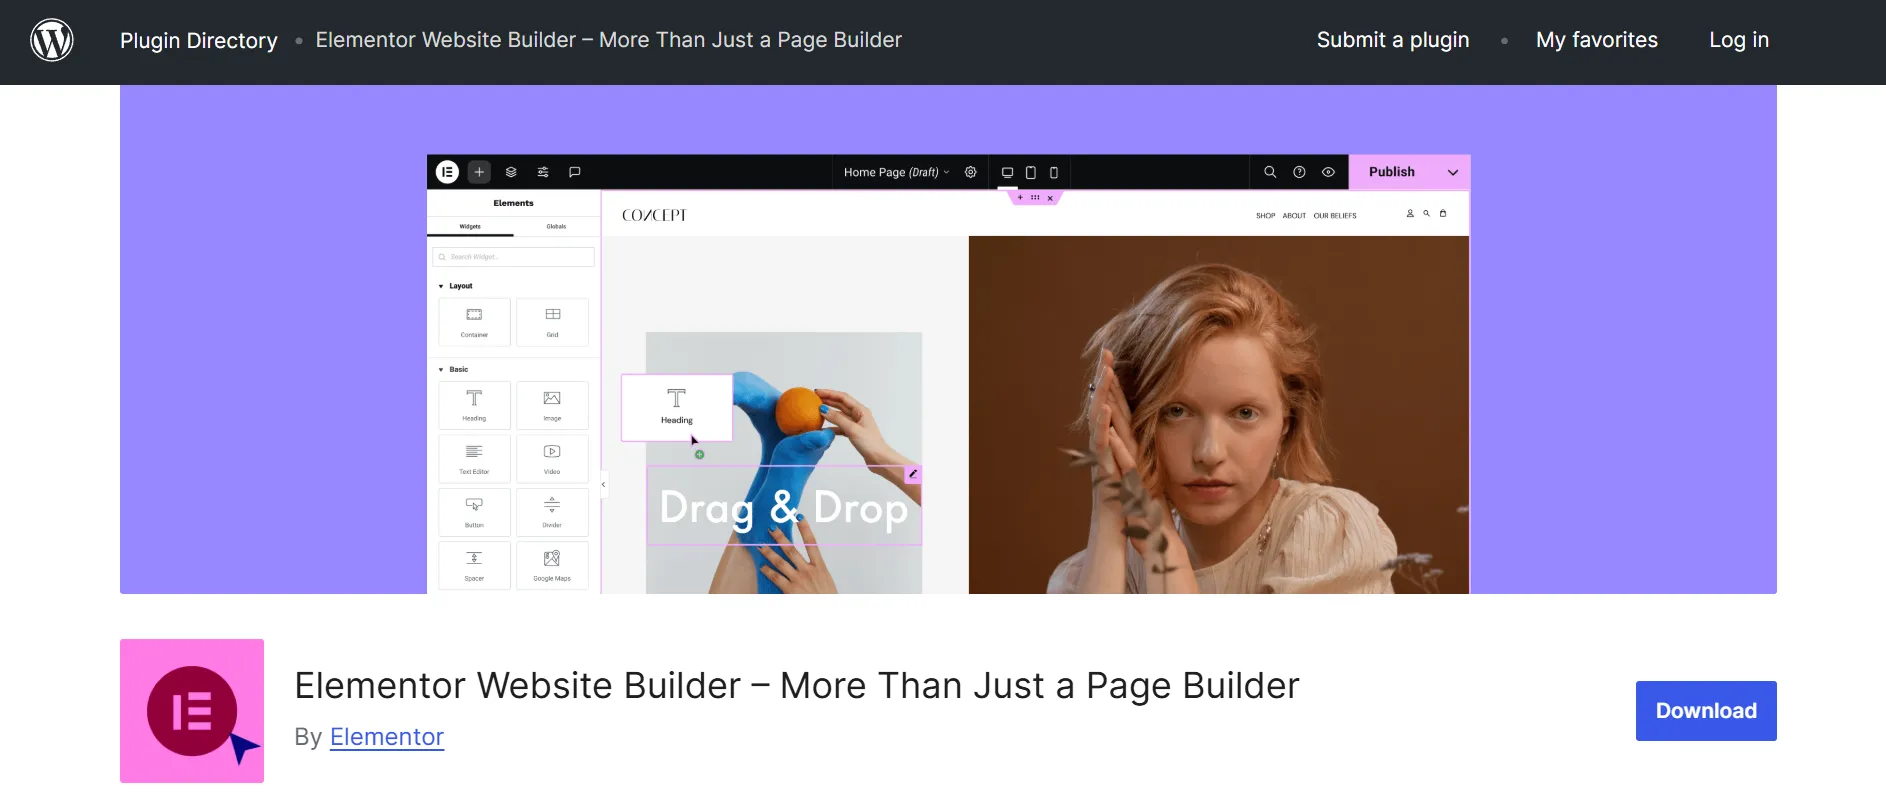The height and width of the screenshot is (812, 1886).
Task: Click the OUR BELIEFS menu item
Action: (x=1335, y=216)
